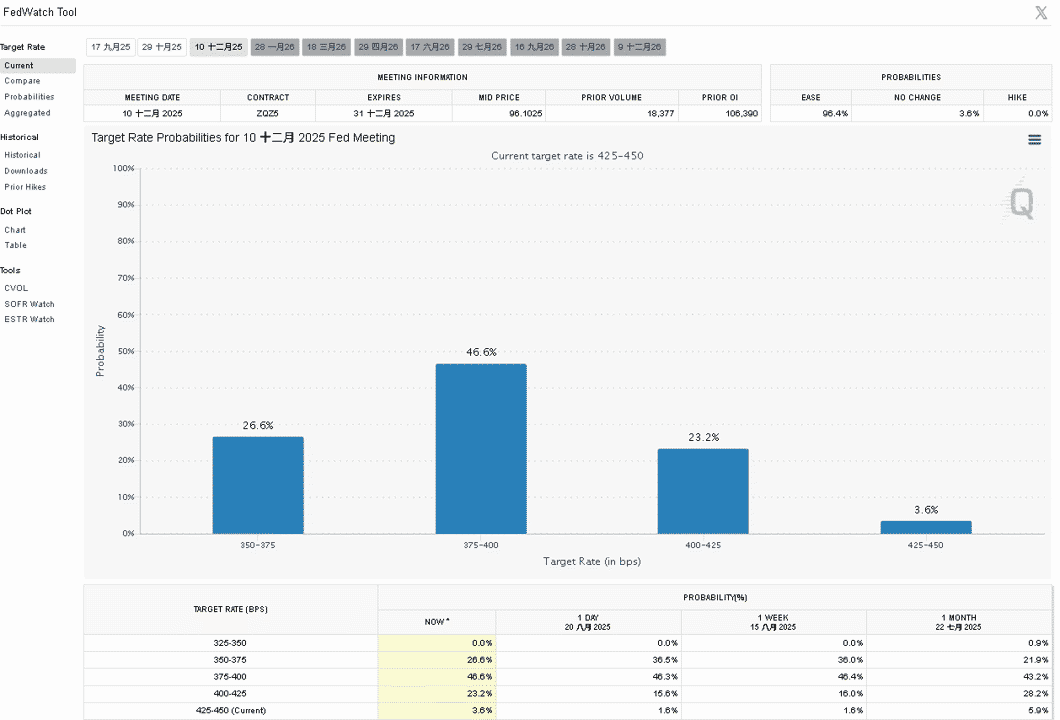Click the 375-400 probability bar
The width and height of the screenshot is (1060, 720).
481,449
